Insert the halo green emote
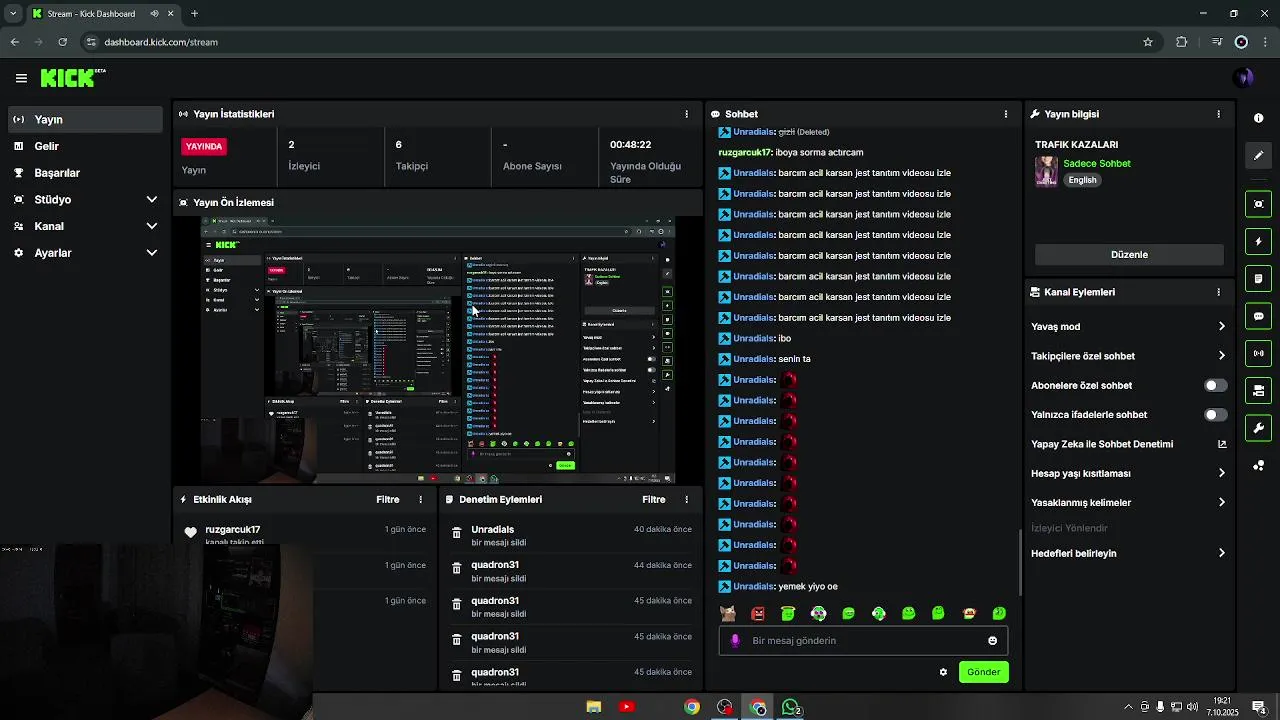 788,613
